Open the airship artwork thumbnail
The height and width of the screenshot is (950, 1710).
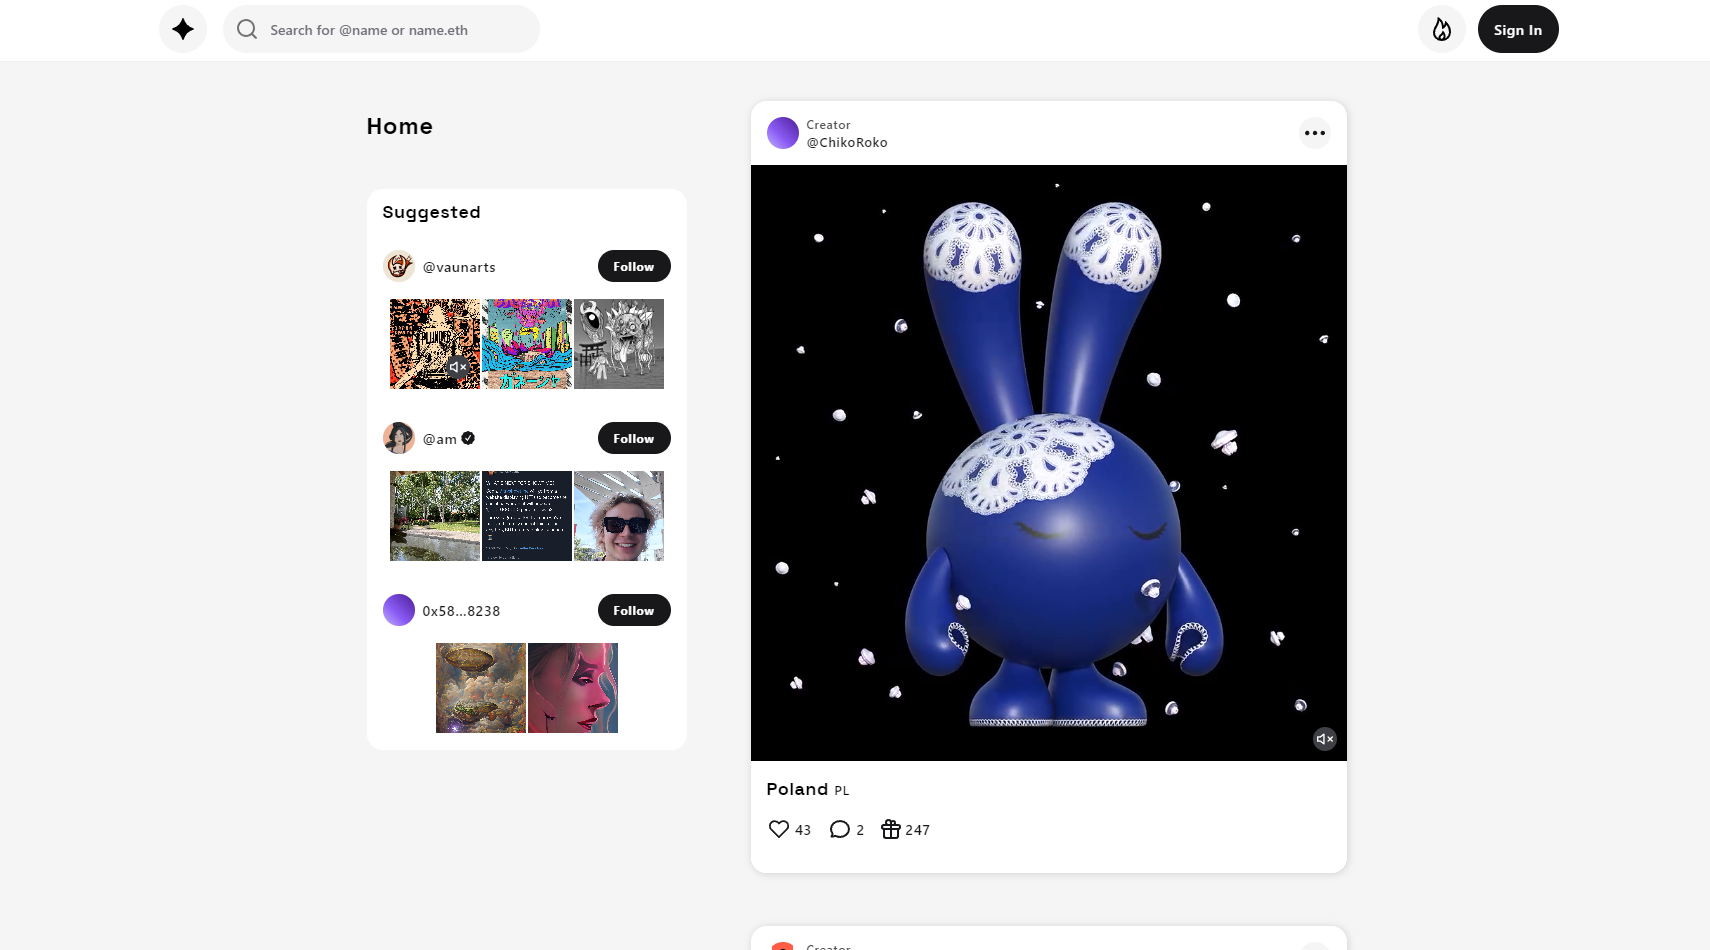pyautogui.click(x=481, y=688)
